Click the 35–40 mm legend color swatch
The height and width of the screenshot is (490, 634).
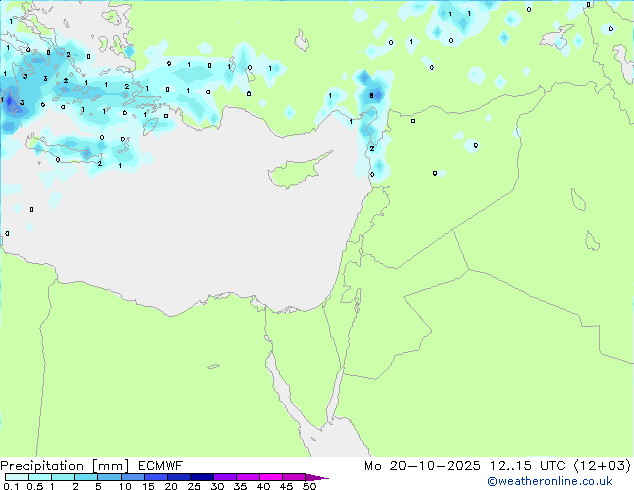248,477
